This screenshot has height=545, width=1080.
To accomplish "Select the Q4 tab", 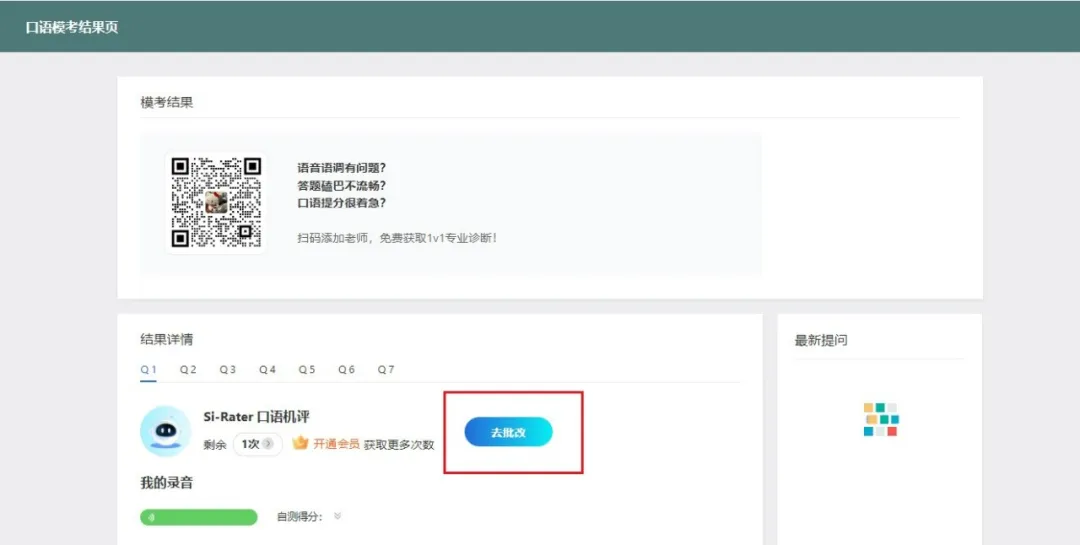I will [267, 370].
